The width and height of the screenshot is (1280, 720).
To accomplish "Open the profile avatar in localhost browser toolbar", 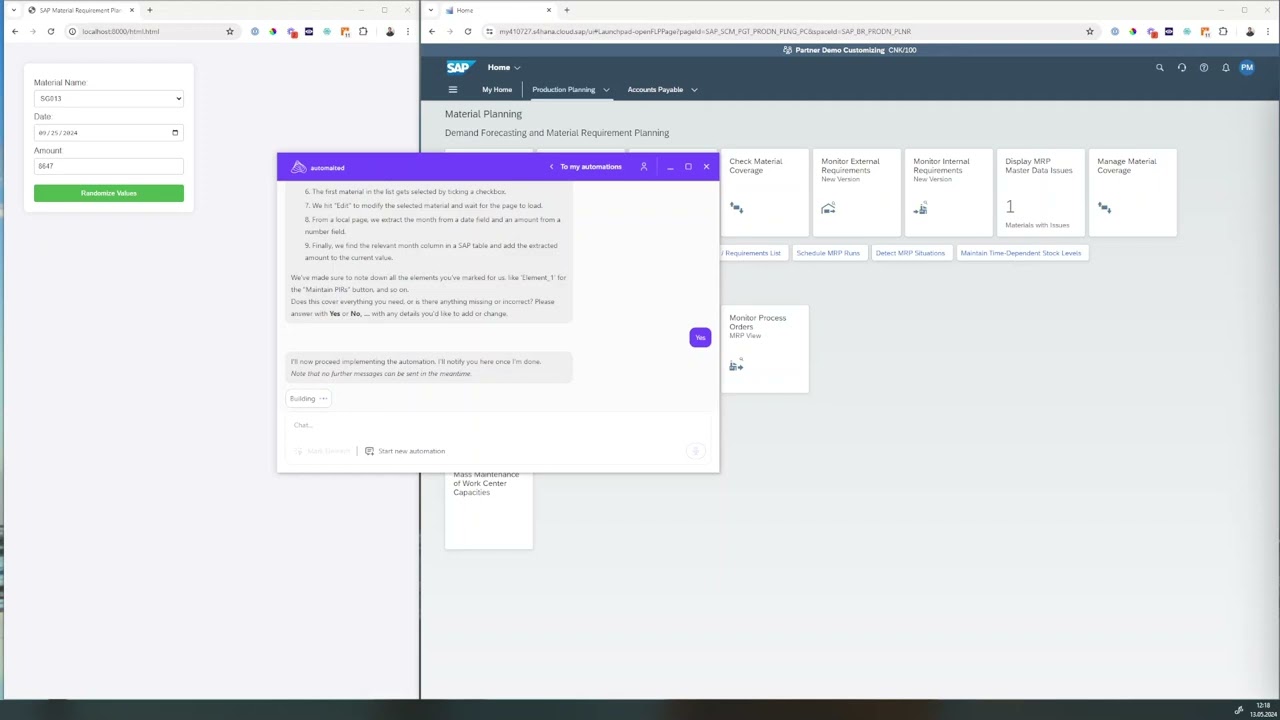I will pyautogui.click(x=389, y=31).
